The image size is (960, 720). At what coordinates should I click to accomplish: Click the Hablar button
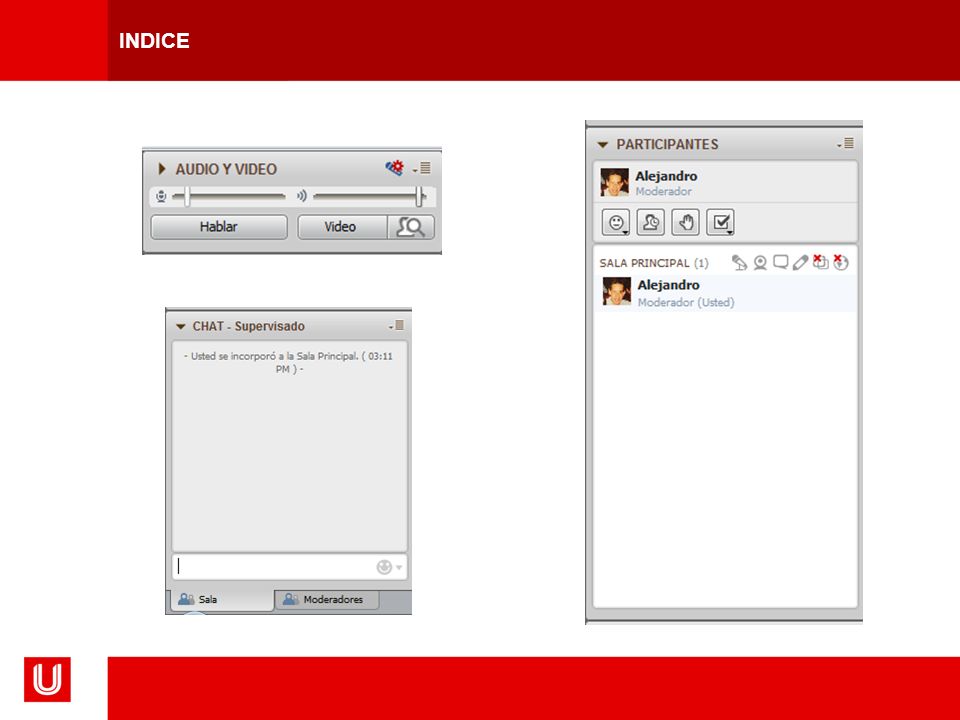tap(219, 227)
